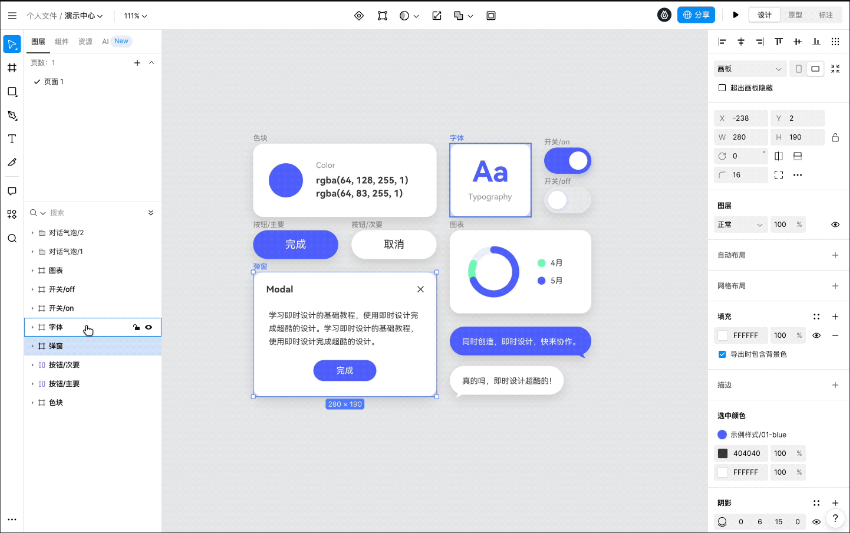Image resolution: width=850 pixels, height=533 pixels.
Task: Collapse all layers with double chevron
Action: tap(151, 213)
